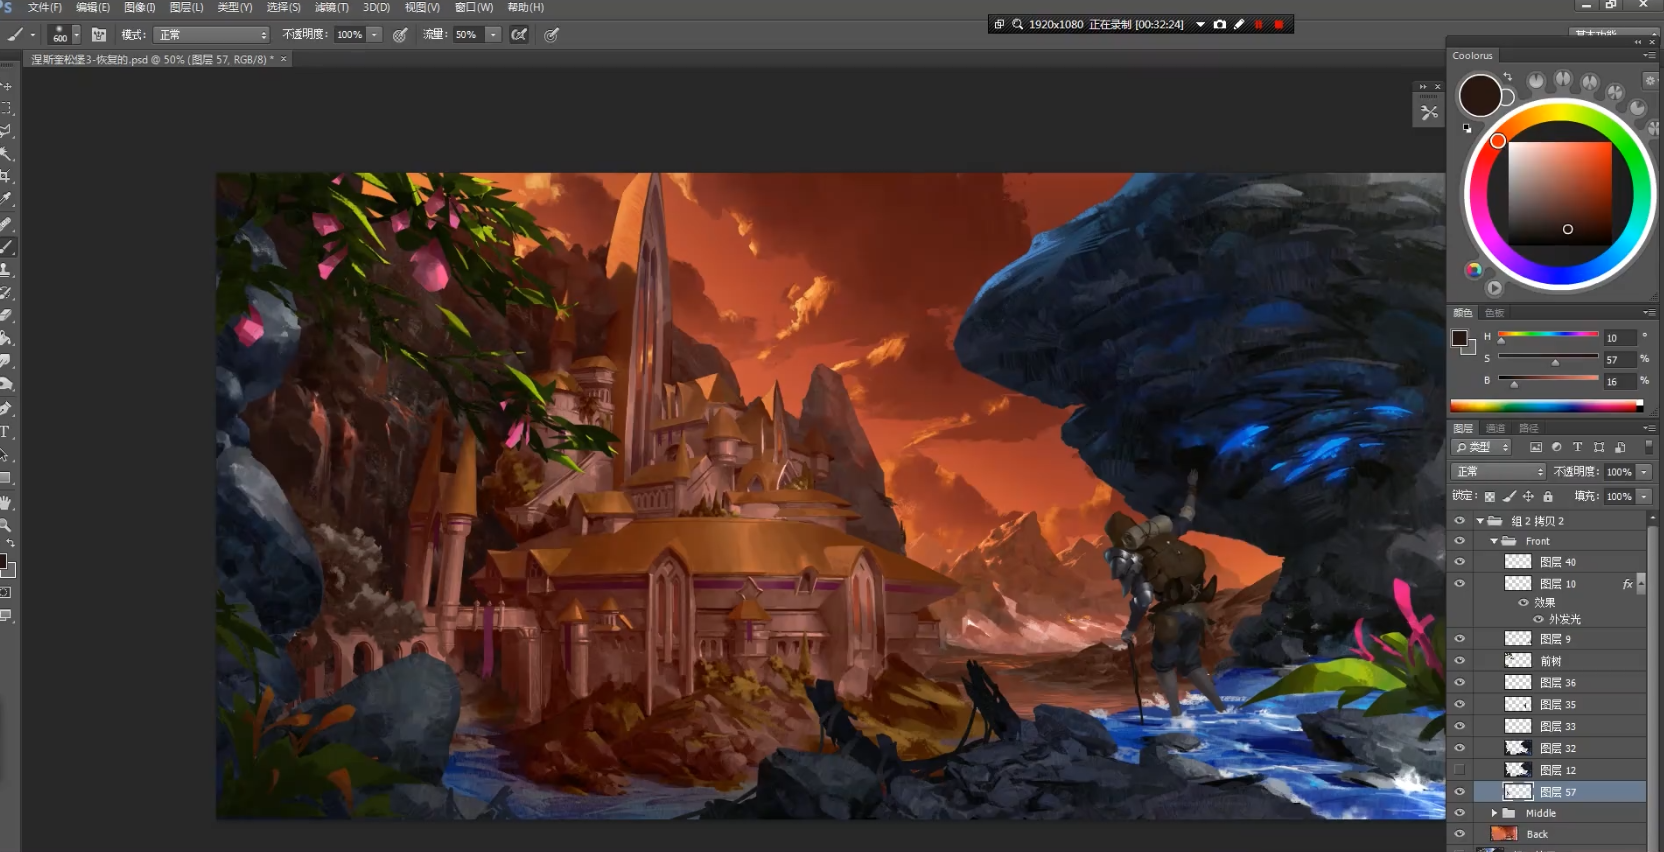Open the 文件(F) menu
Image resolution: width=1664 pixels, height=852 pixels.
[45, 7]
